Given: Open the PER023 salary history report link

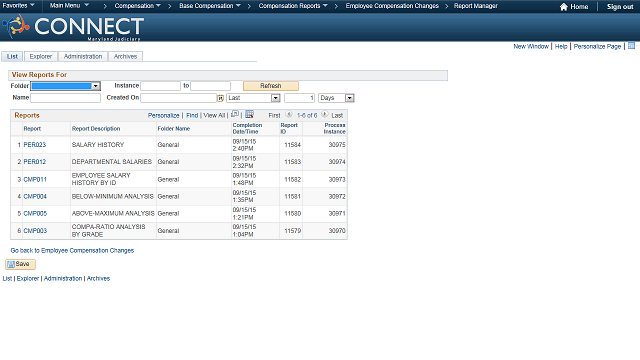Looking at the screenshot, I should 35,144.
